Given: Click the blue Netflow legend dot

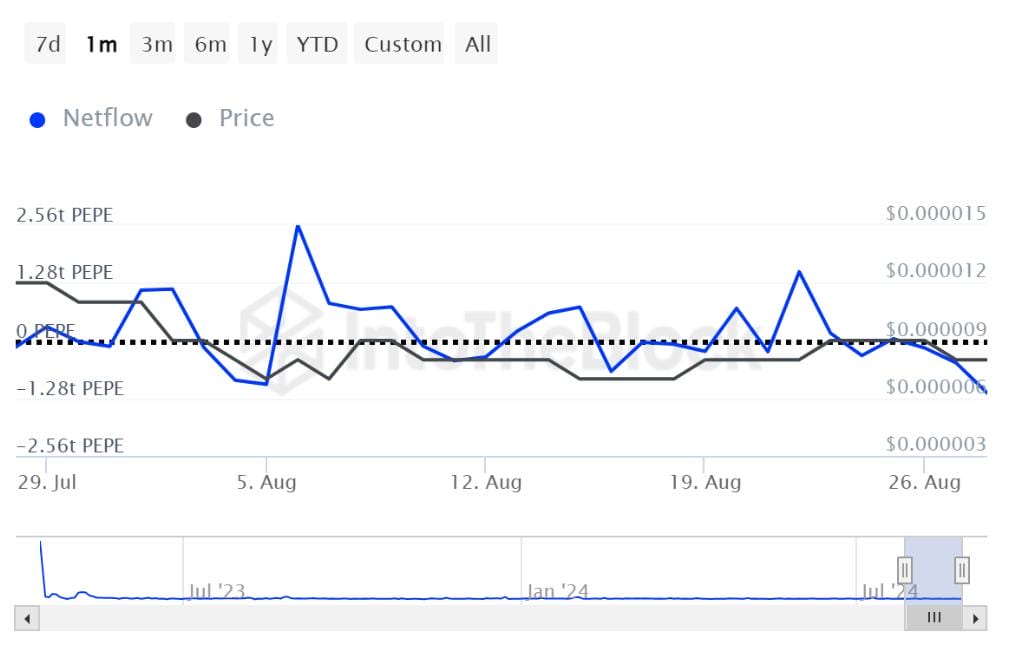Looking at the screenshot, I should click(x=38, y=119).
